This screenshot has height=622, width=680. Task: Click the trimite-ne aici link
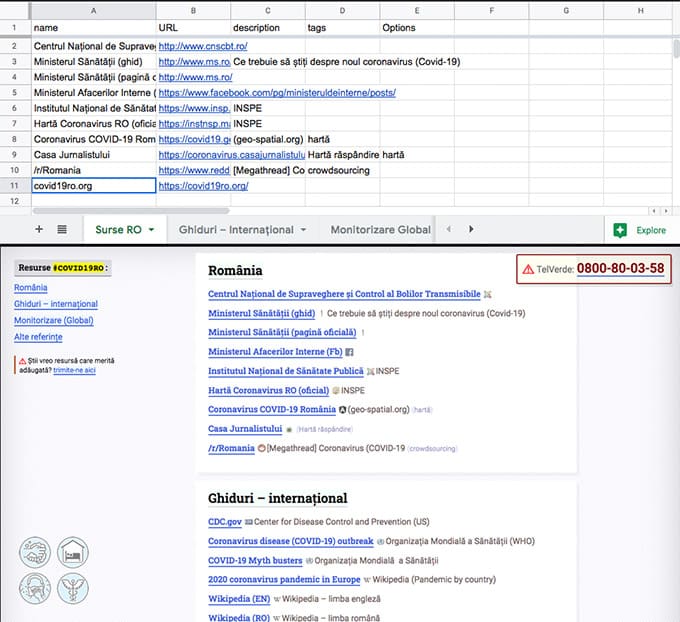[74, 370]
